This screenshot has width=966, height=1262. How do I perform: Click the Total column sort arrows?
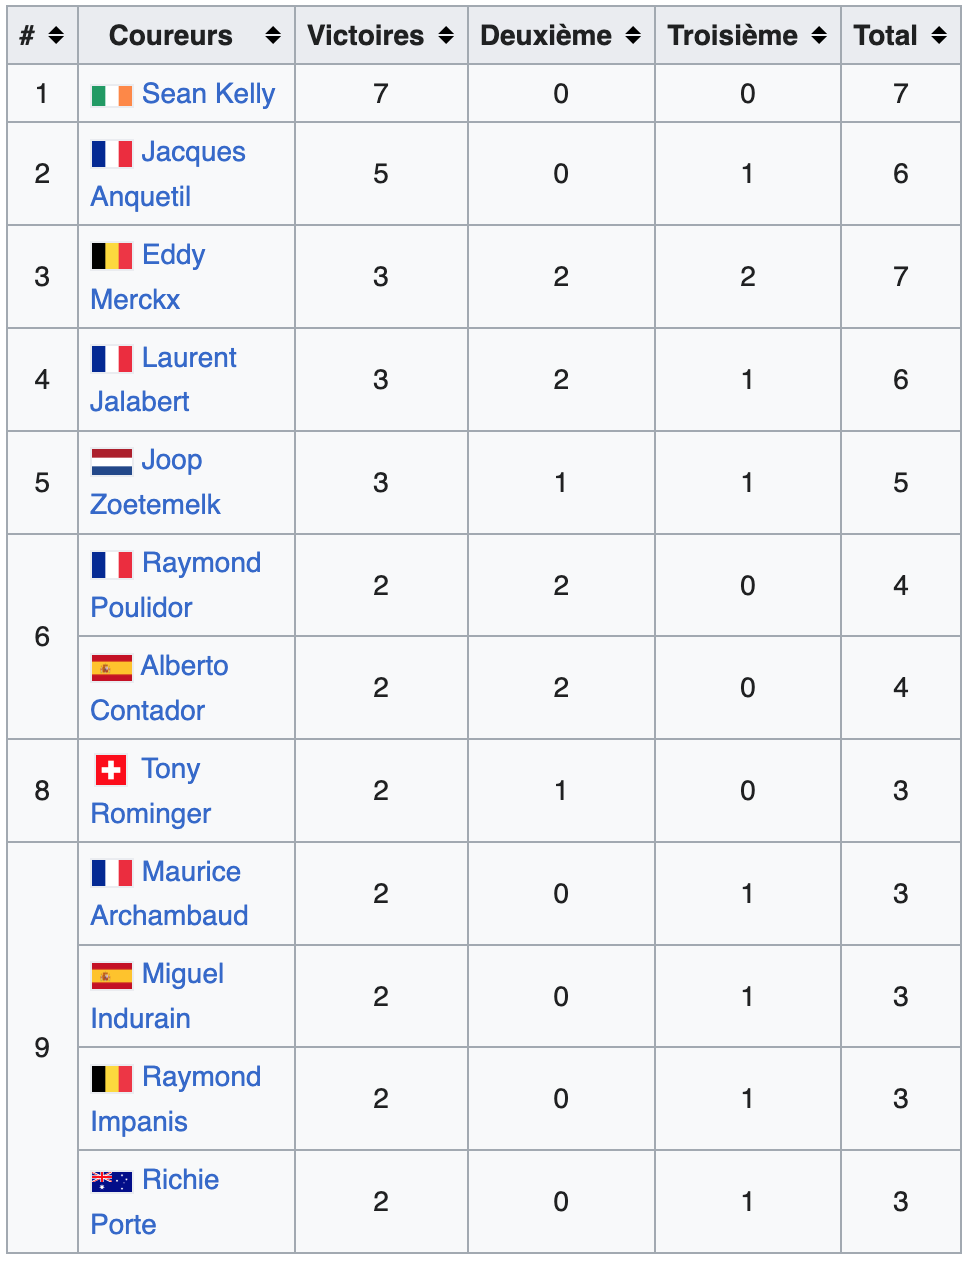(939, 36)
